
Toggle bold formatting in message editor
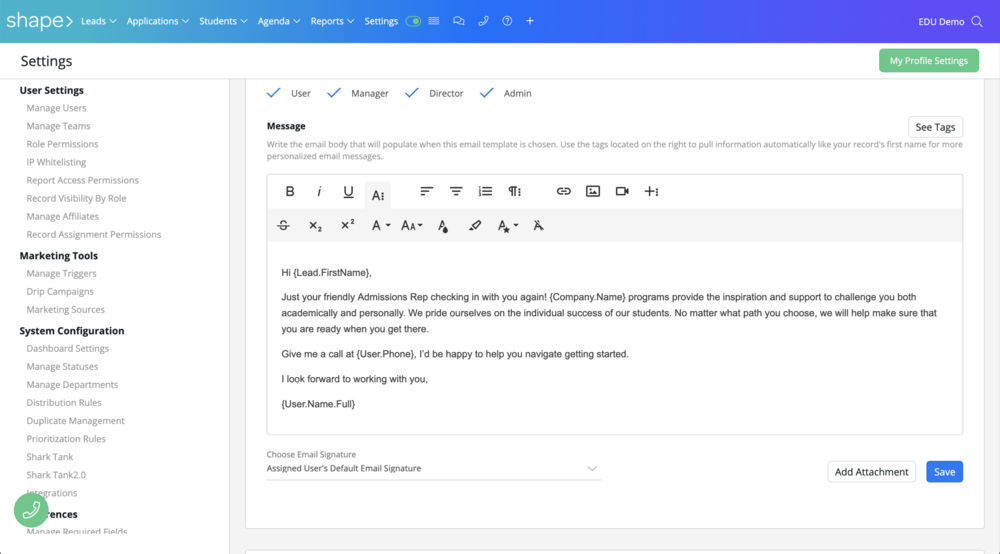point(290,191)
